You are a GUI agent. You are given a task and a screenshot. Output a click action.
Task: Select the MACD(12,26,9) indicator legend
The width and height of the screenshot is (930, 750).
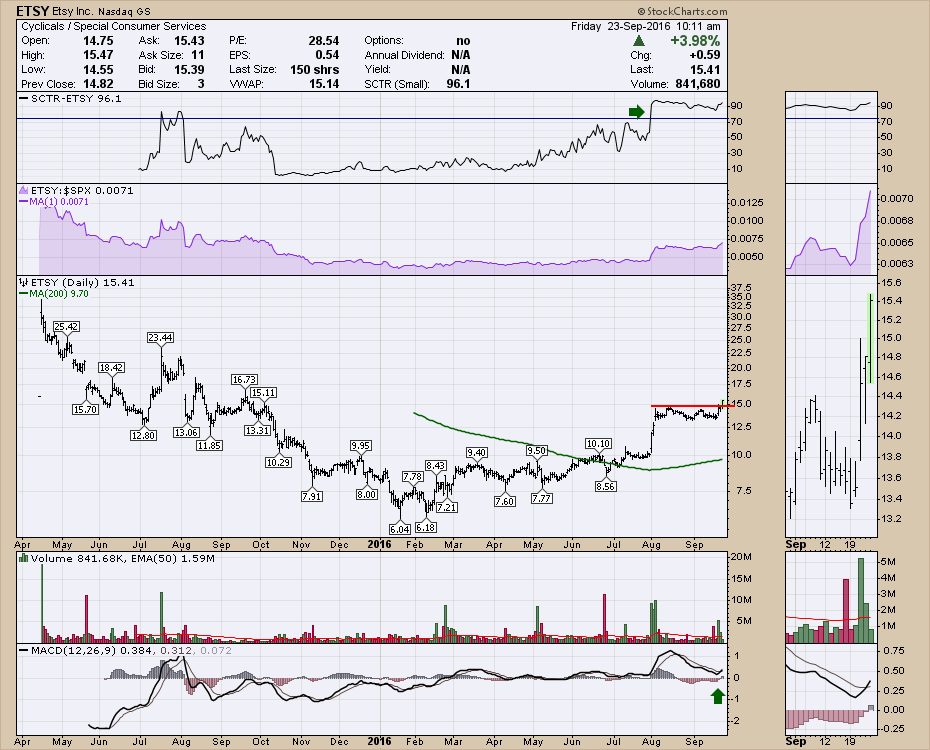[x=67, y=651]
